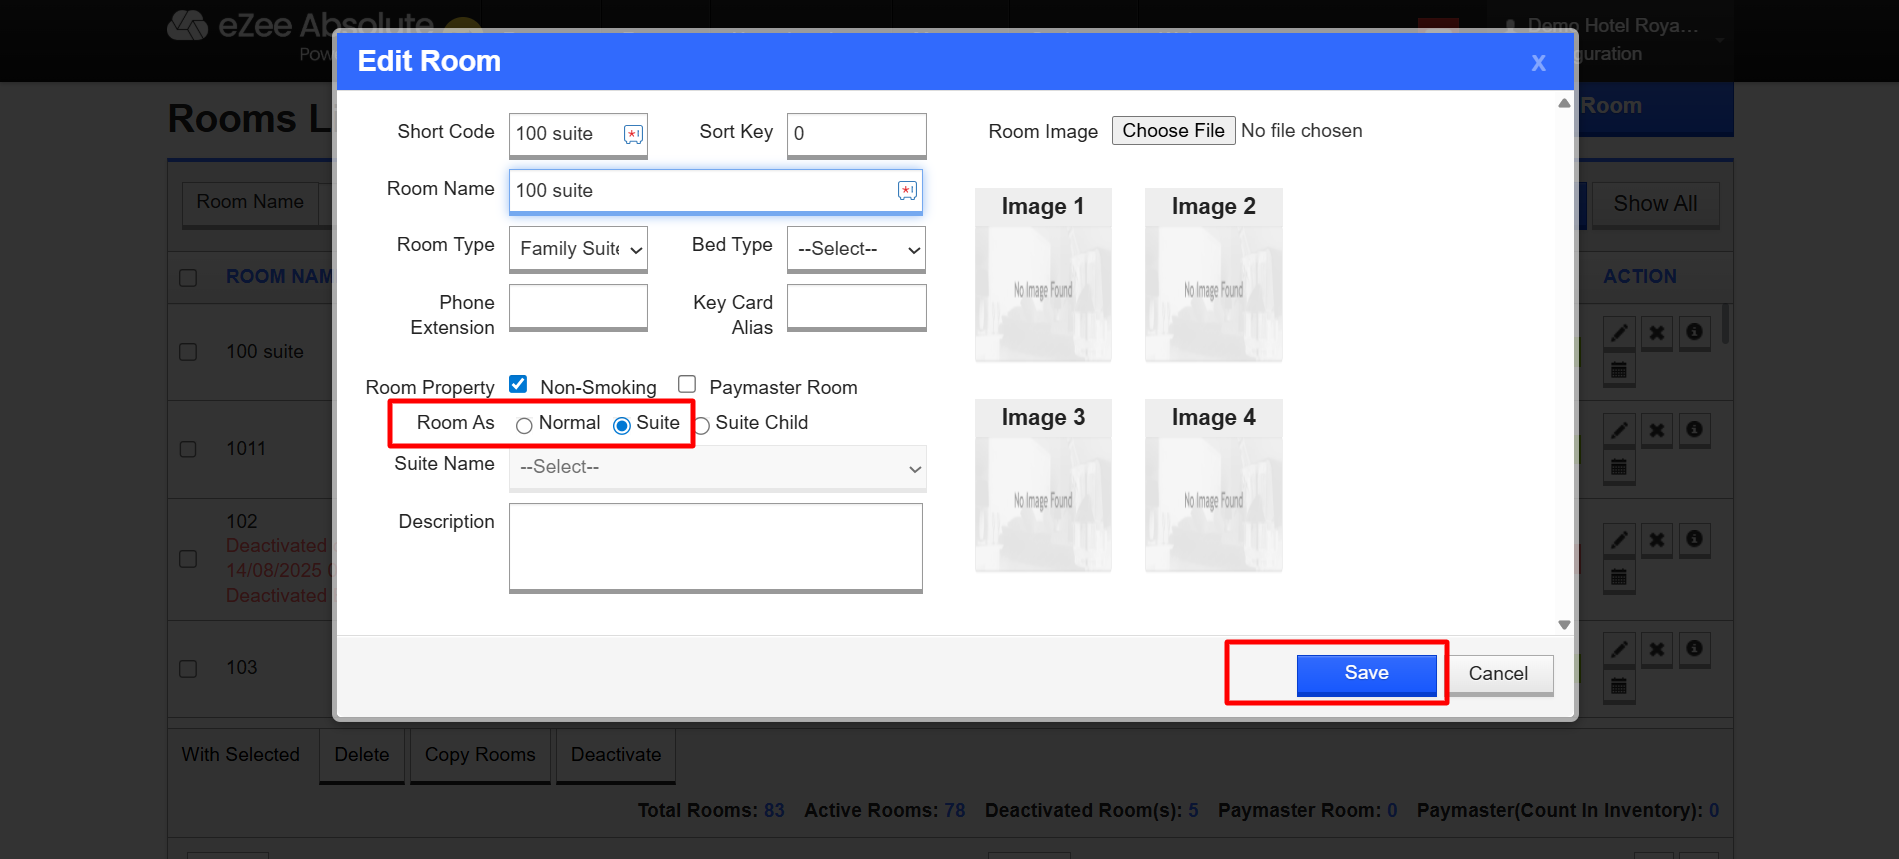Click info icon for room 102

click(1694, 539)
